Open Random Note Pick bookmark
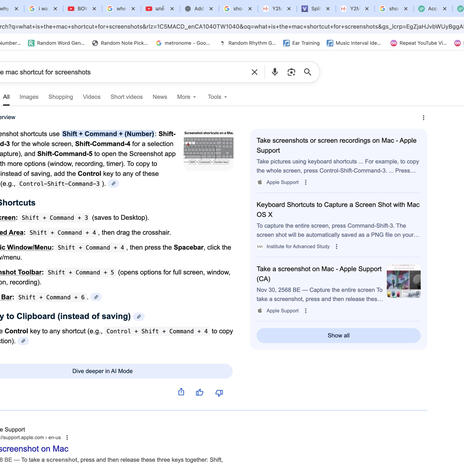Viewport: 464px width, 464px height. click(x=120, y=43)
